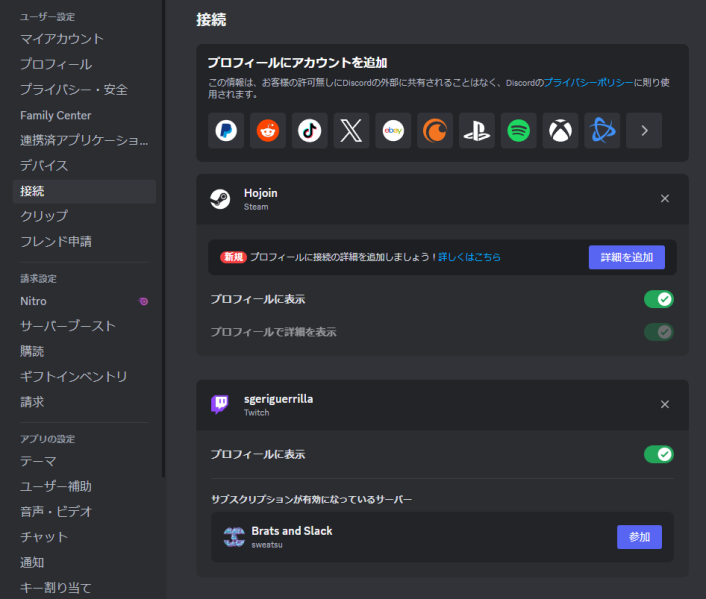Screen dimensions: 706x599
Task: Connect a Battle.net account
Action: point(602,131)
